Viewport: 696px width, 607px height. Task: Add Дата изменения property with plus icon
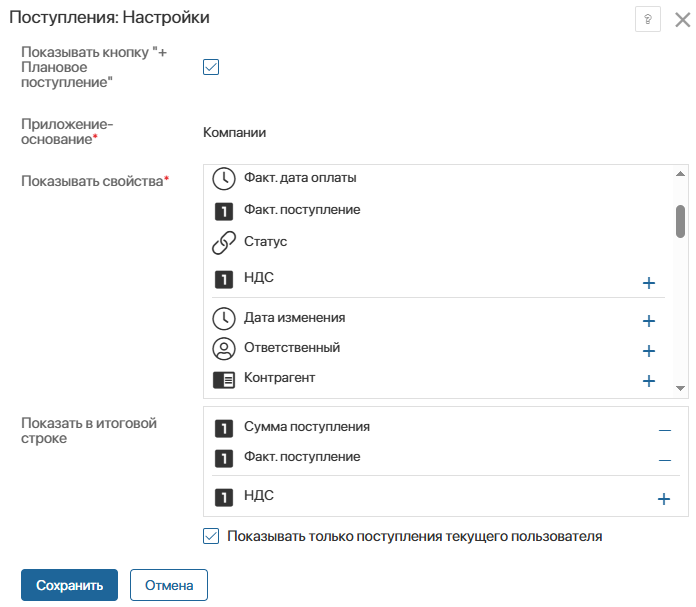(x=649, y=321)
